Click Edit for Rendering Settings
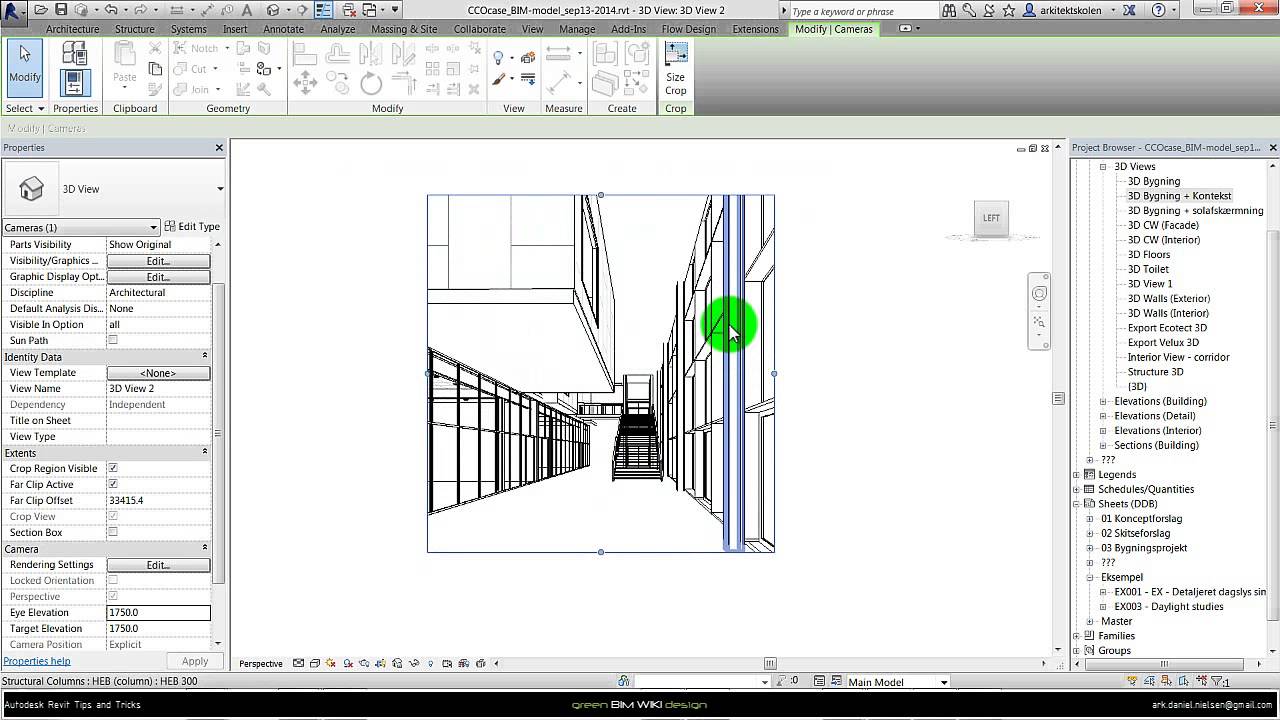 coord(158,565)
